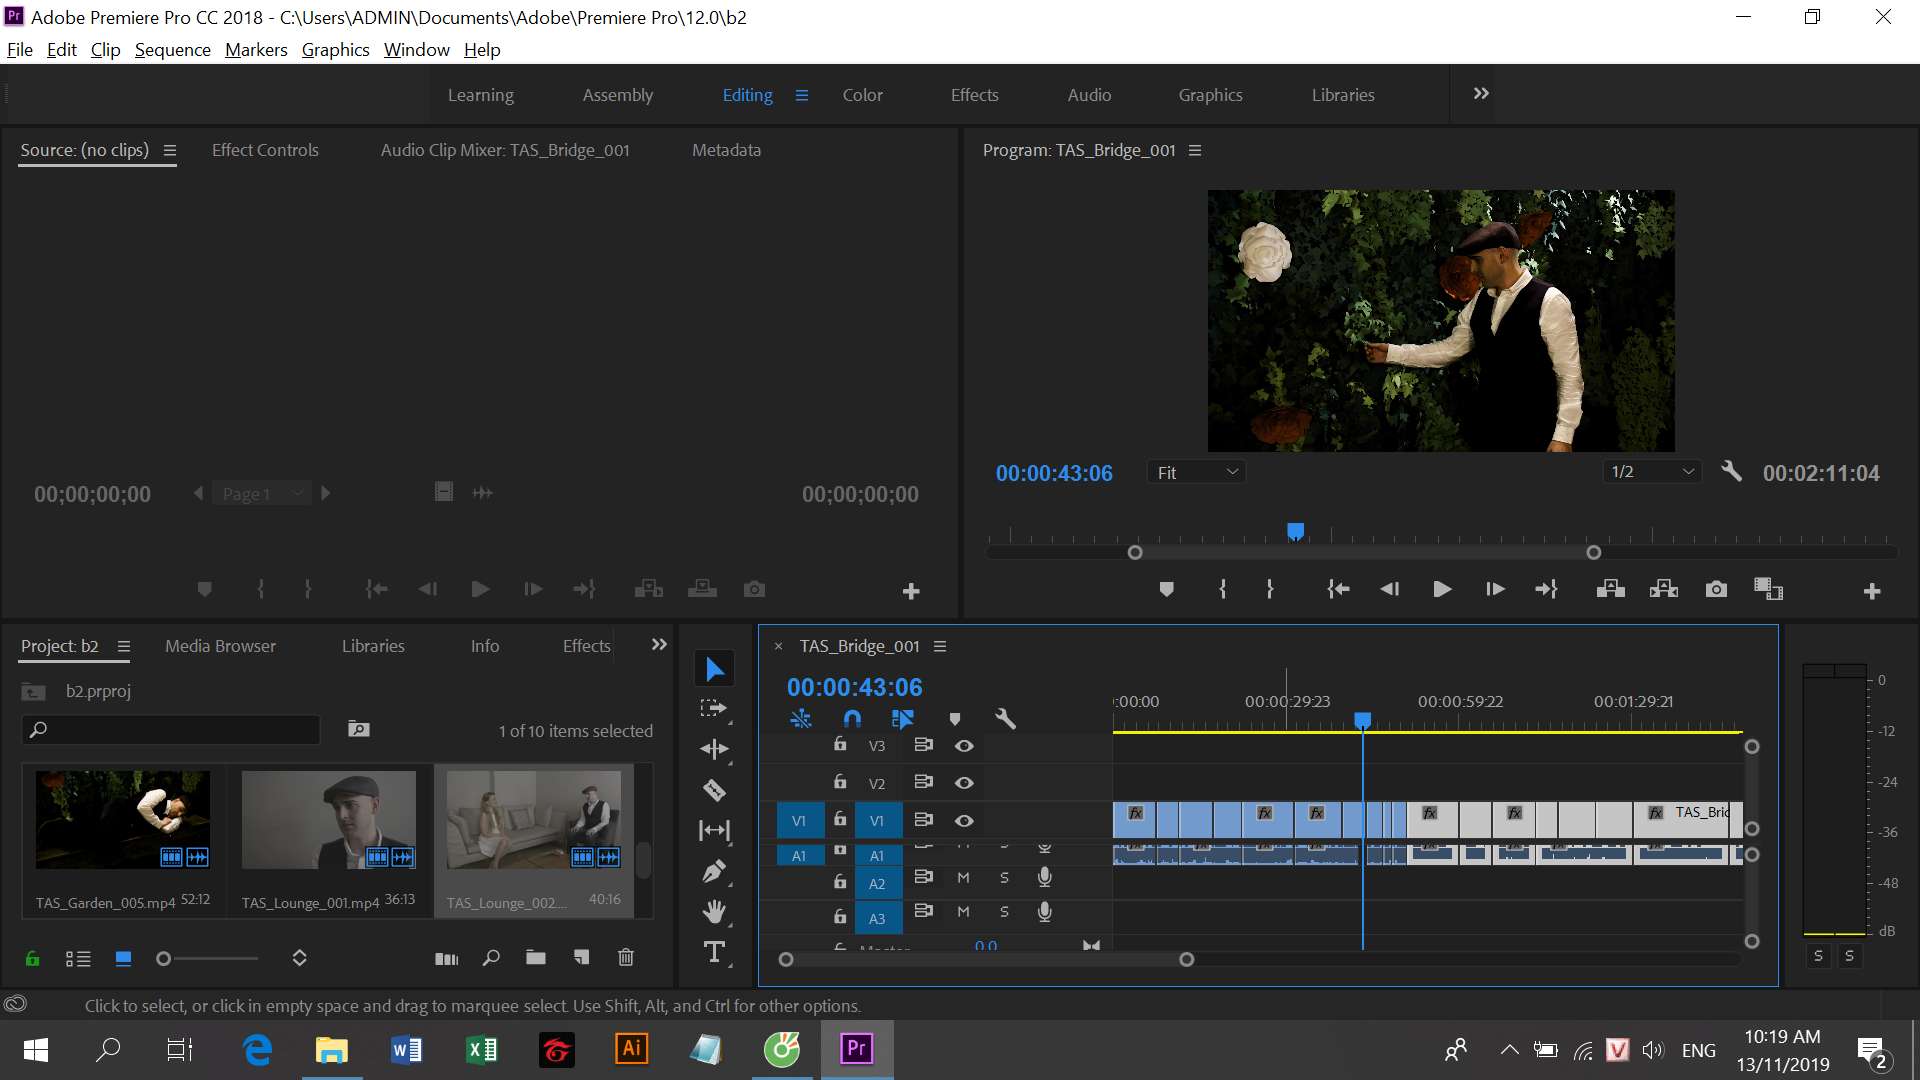Mute track A2
This screenshot has height=1080, width=1920.
click(963, 878)
